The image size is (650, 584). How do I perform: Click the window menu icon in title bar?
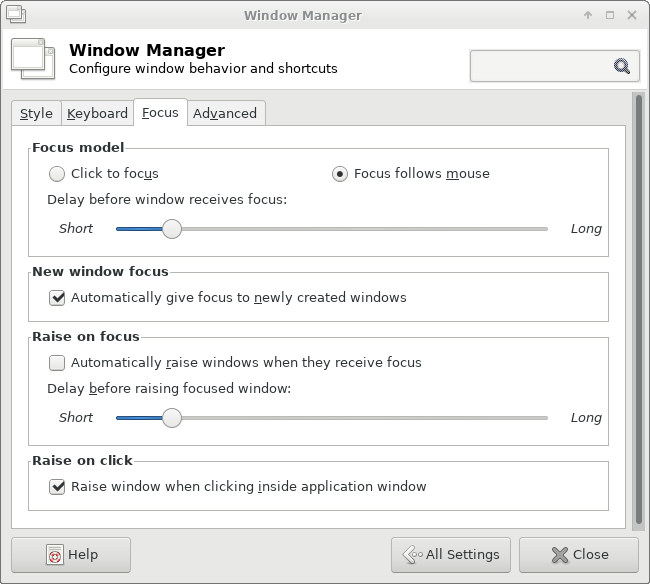(16, 15)
